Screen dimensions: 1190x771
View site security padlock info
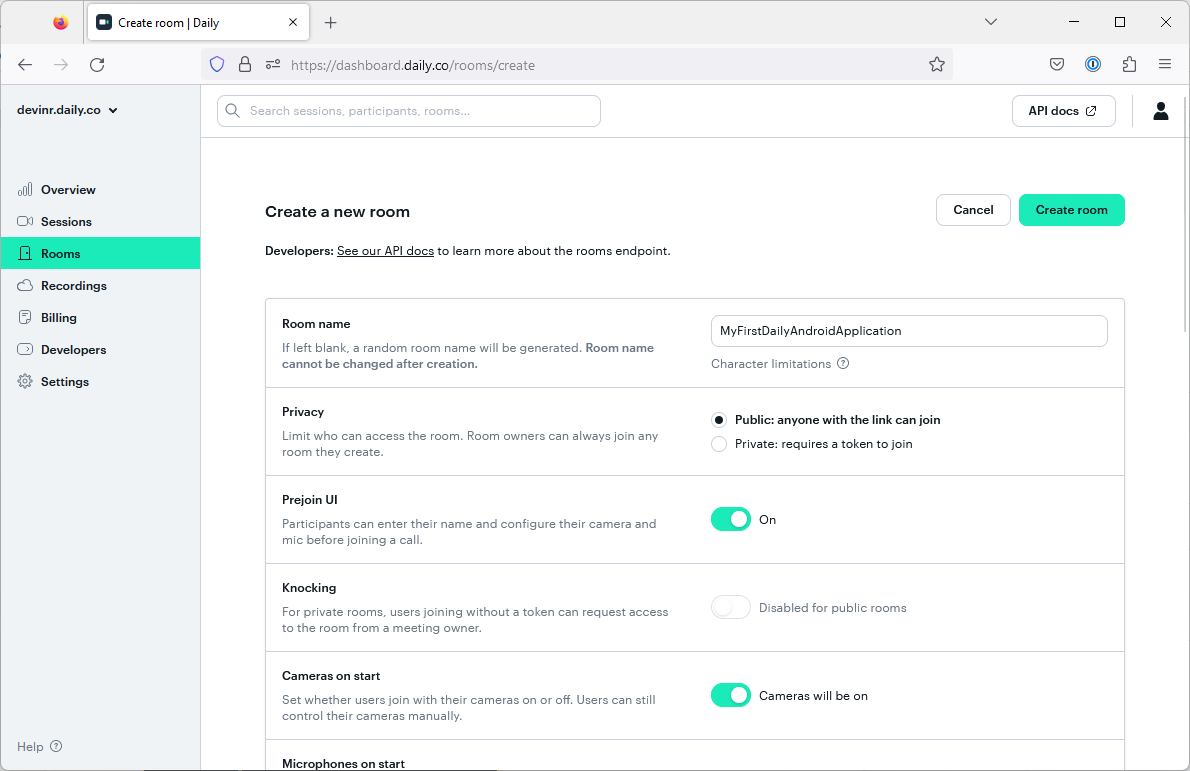point(244,65)
